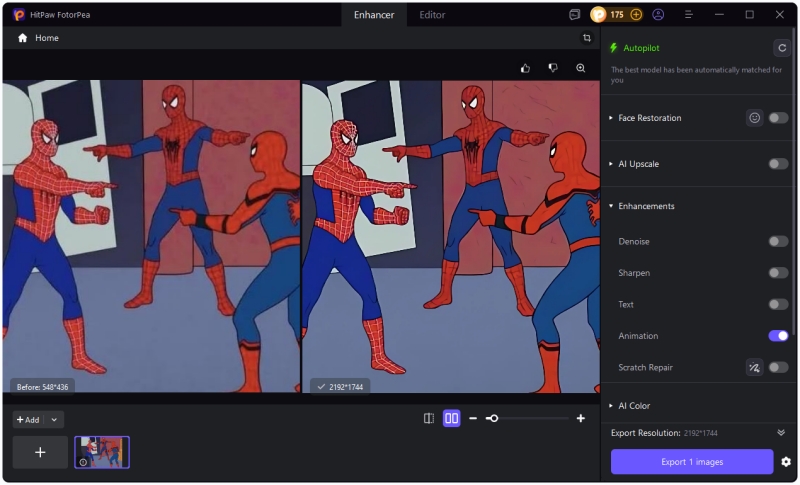Click the gold coin credits icon

point(598,15)
